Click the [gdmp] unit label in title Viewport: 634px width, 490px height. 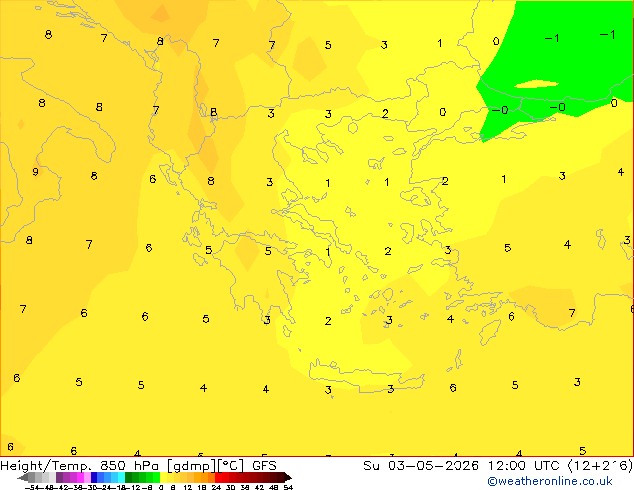click(x=192, y=466)
